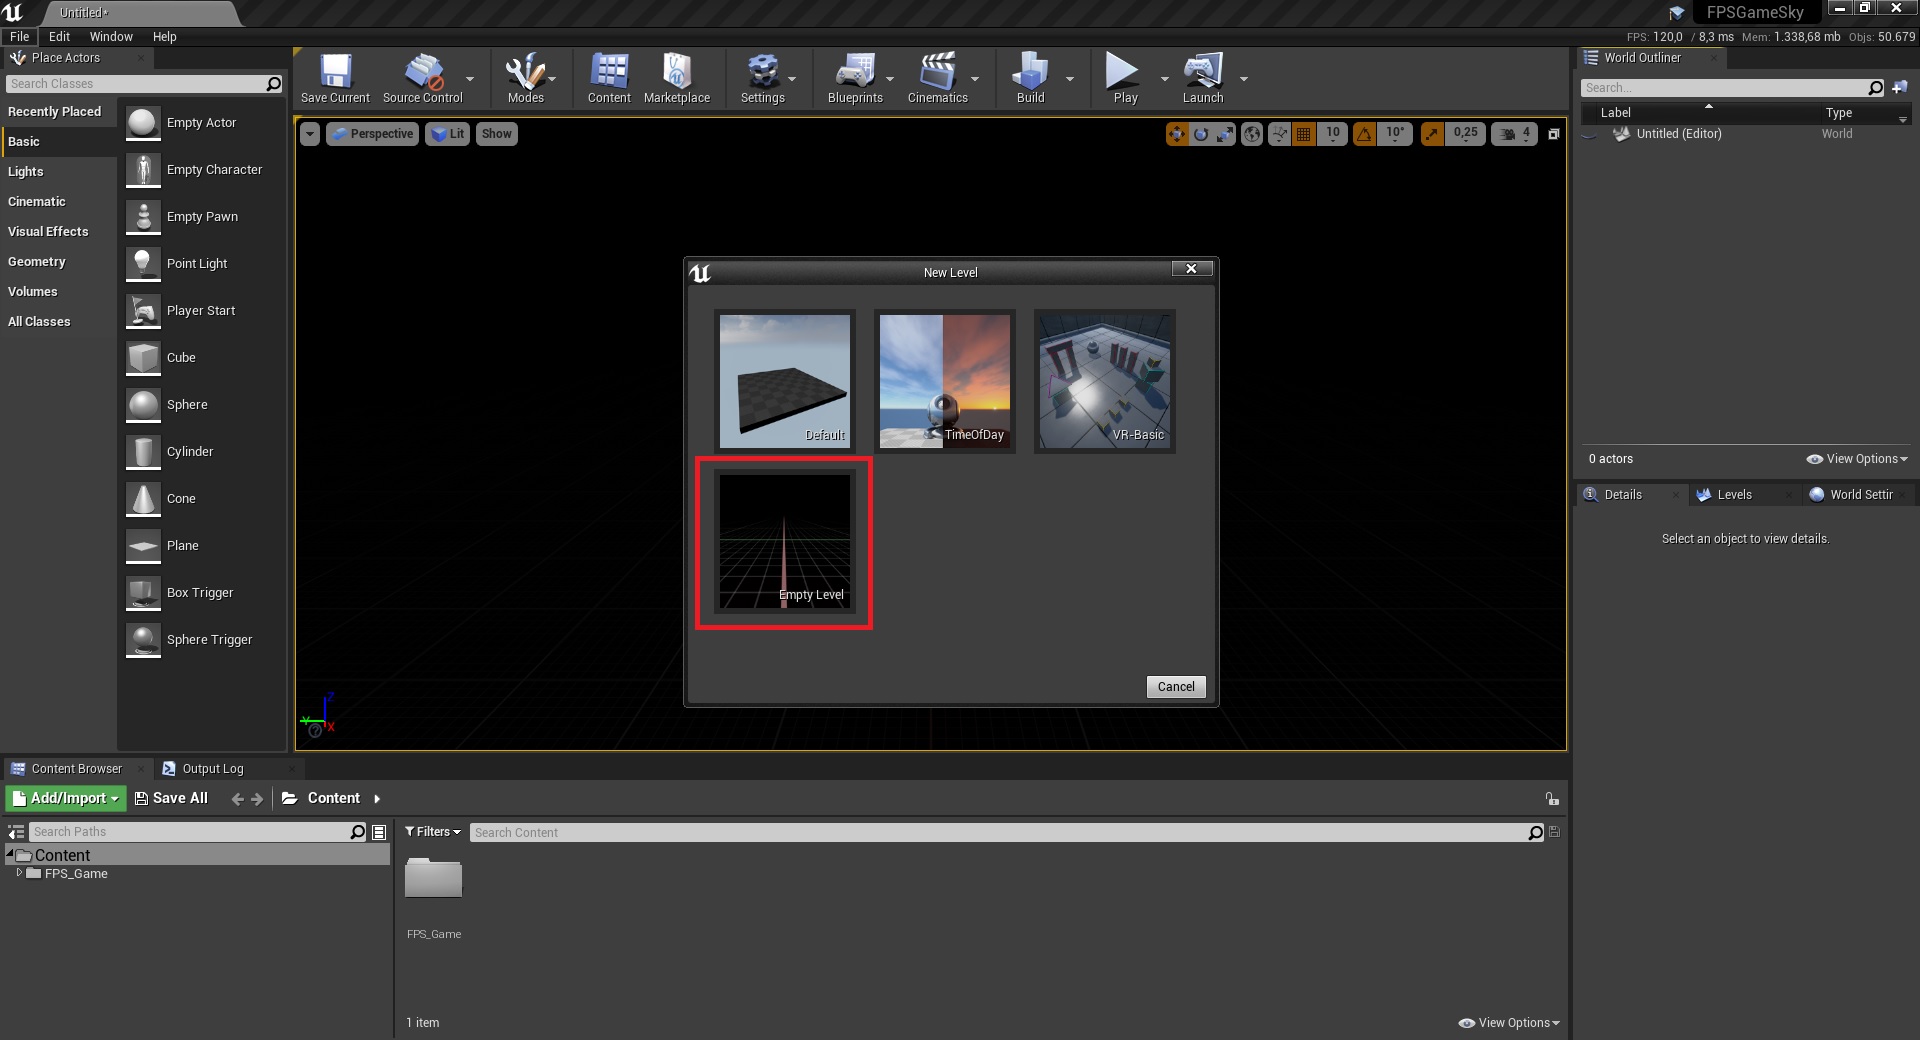1920x1040 pixels.
Task: Open the File menu
Action: pyautogui.click(x=19, y=36)
